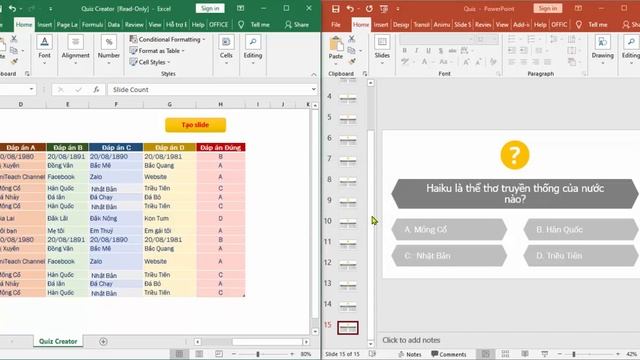The image size is (640, 360).
Task: Select slide 4 thumbnail
Action: pos(348,98)
